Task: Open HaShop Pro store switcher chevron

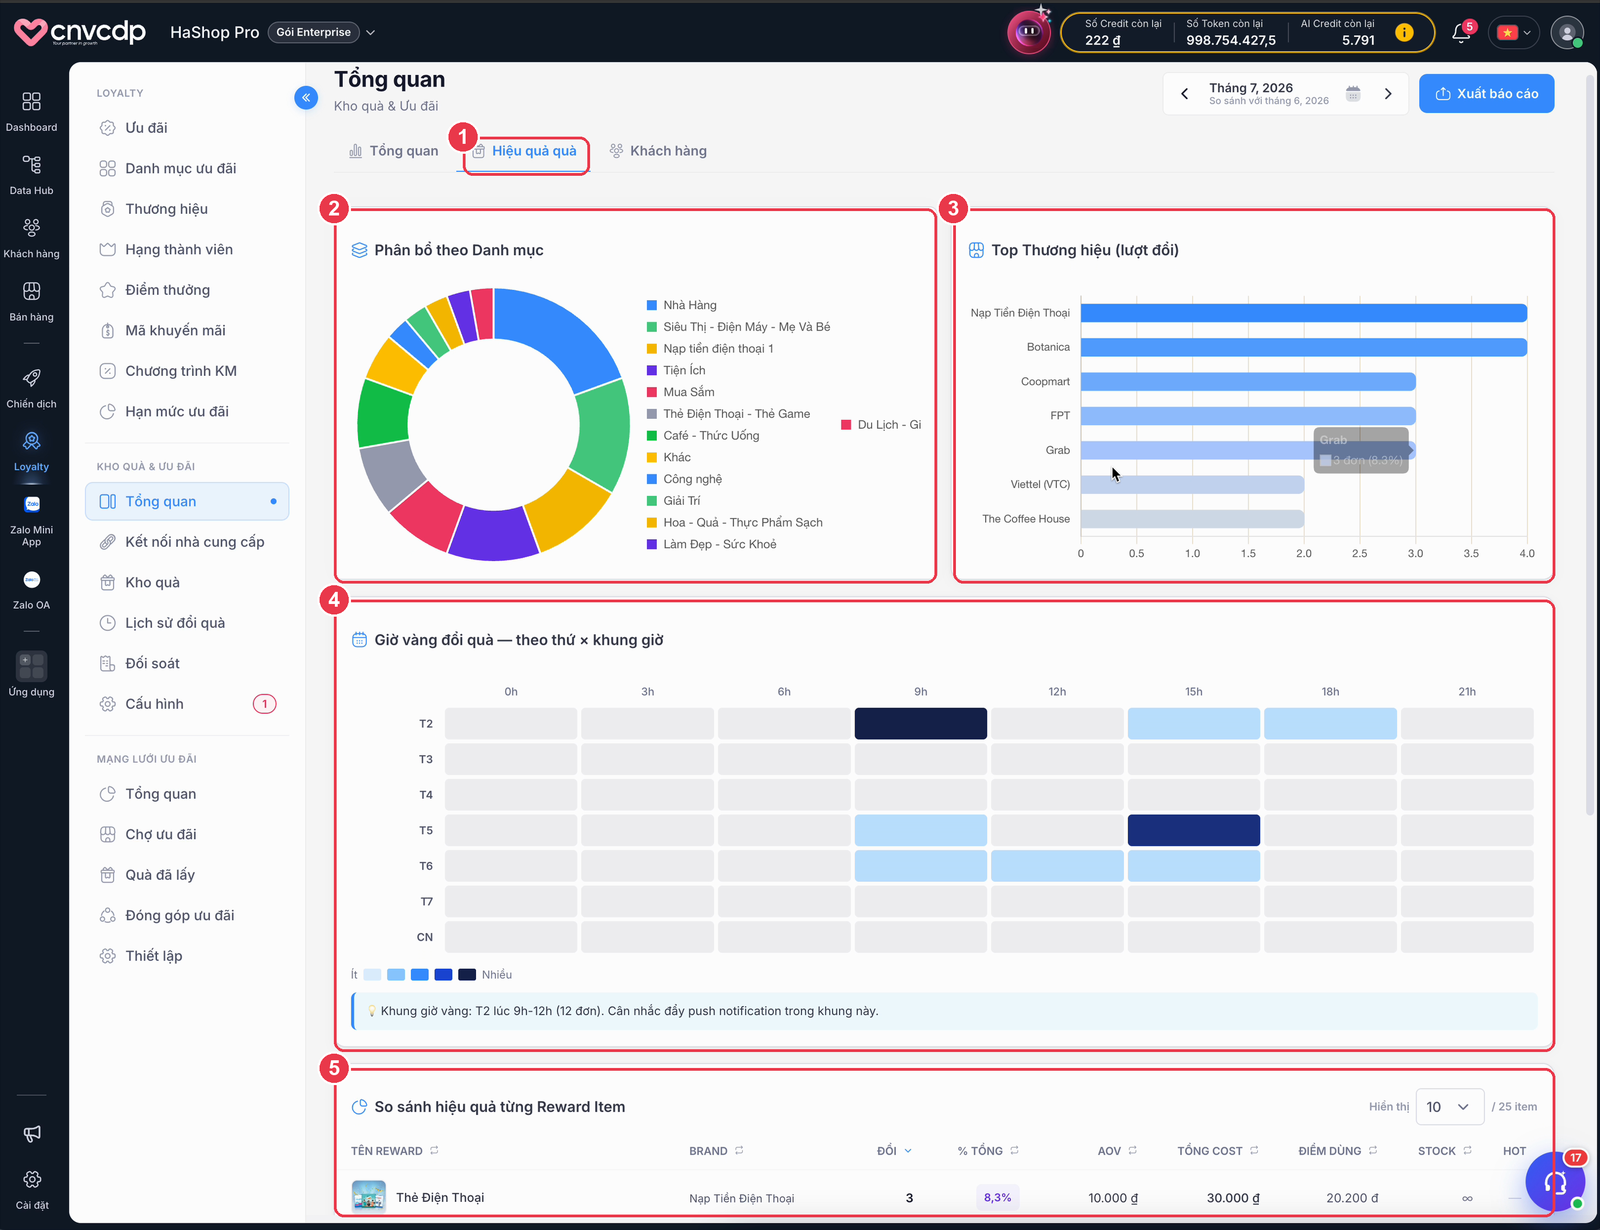Action: tap(370, 32)
